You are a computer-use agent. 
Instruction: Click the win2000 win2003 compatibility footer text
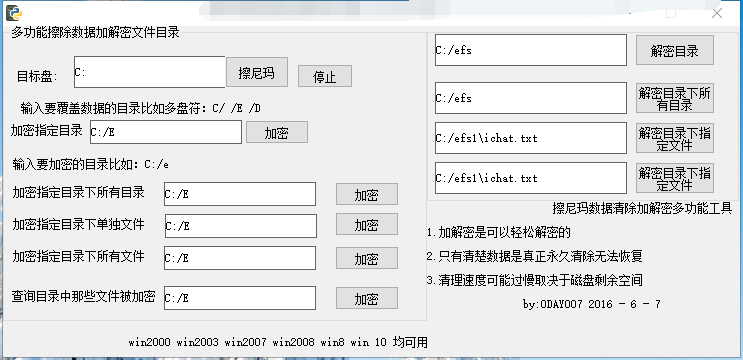click(x=278, y=342)
